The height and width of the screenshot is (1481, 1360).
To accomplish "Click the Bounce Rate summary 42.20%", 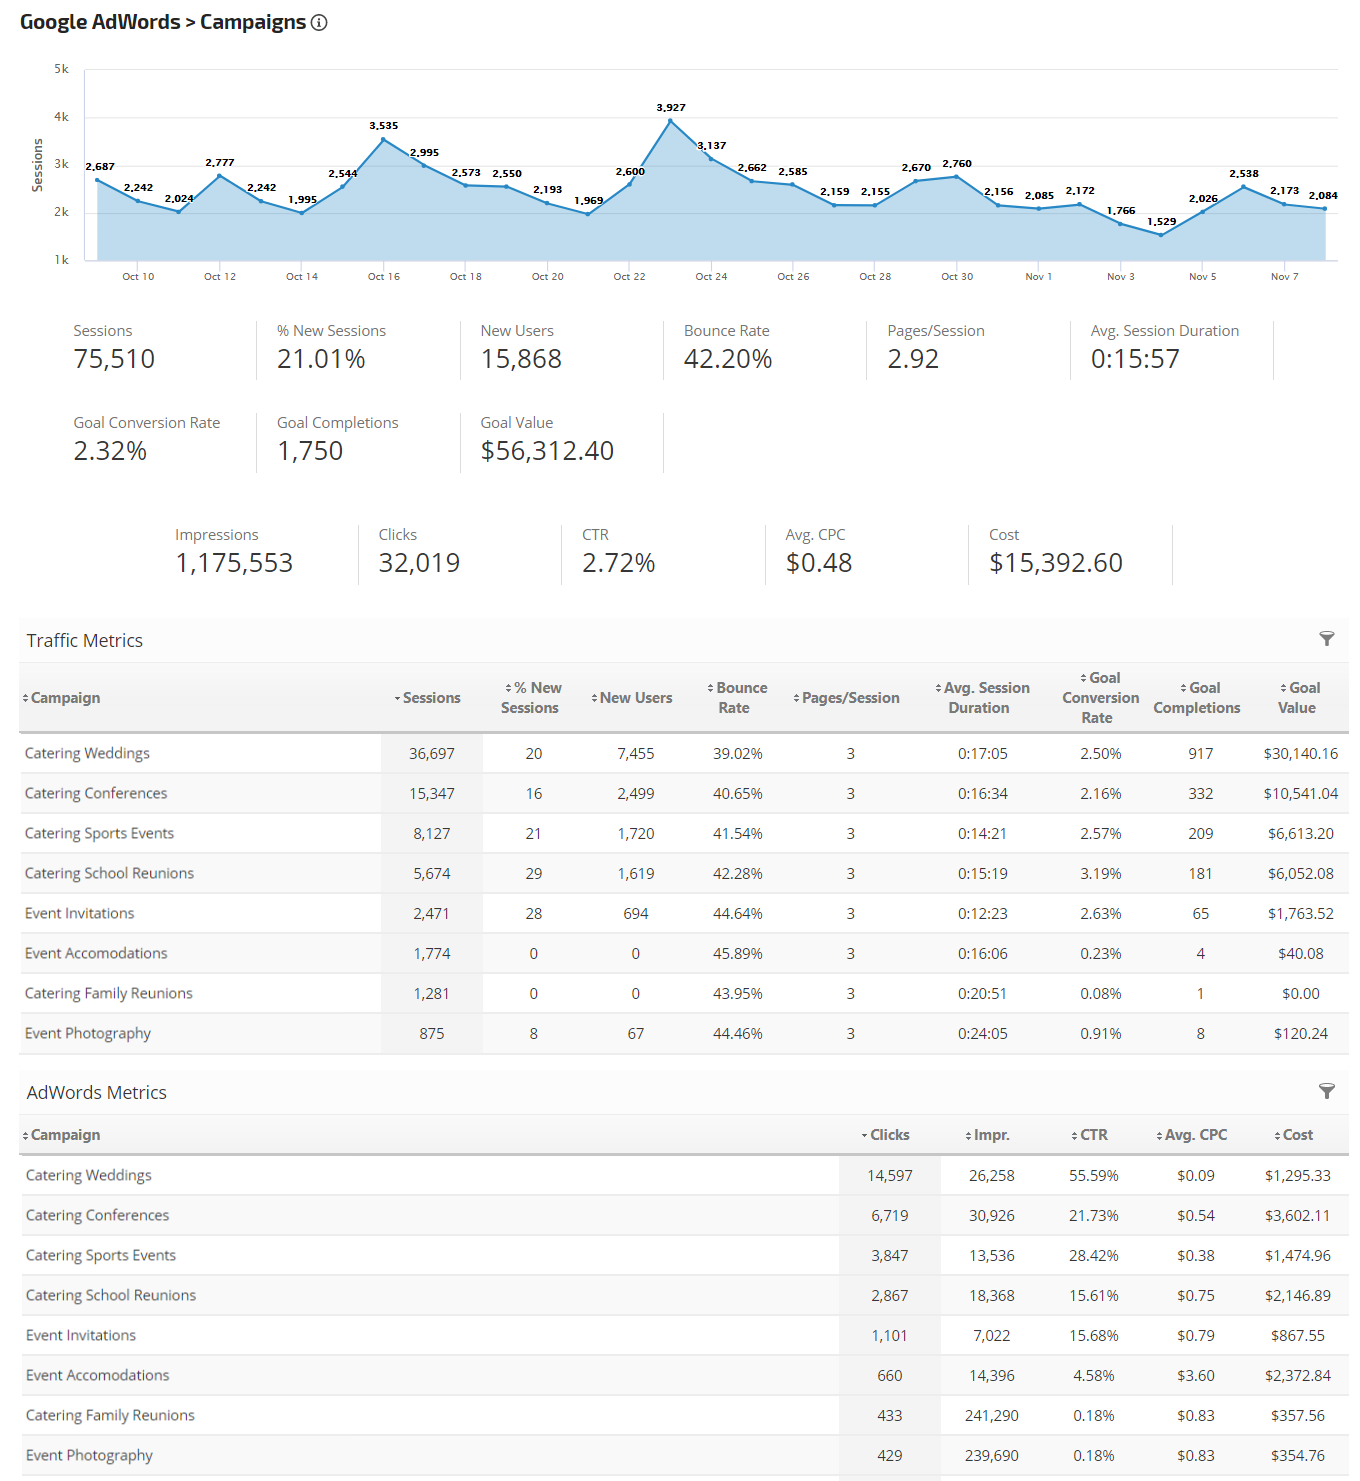I will [x=727, y=359].
